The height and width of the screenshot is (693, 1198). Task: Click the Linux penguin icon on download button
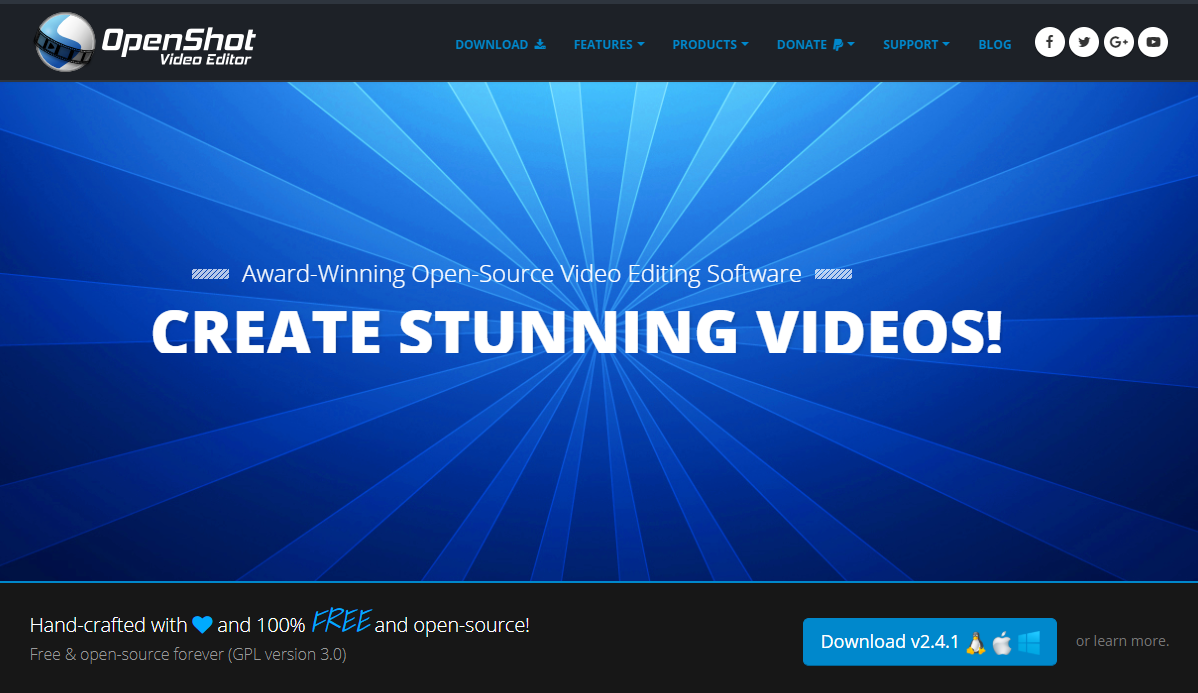click(976, 643)
